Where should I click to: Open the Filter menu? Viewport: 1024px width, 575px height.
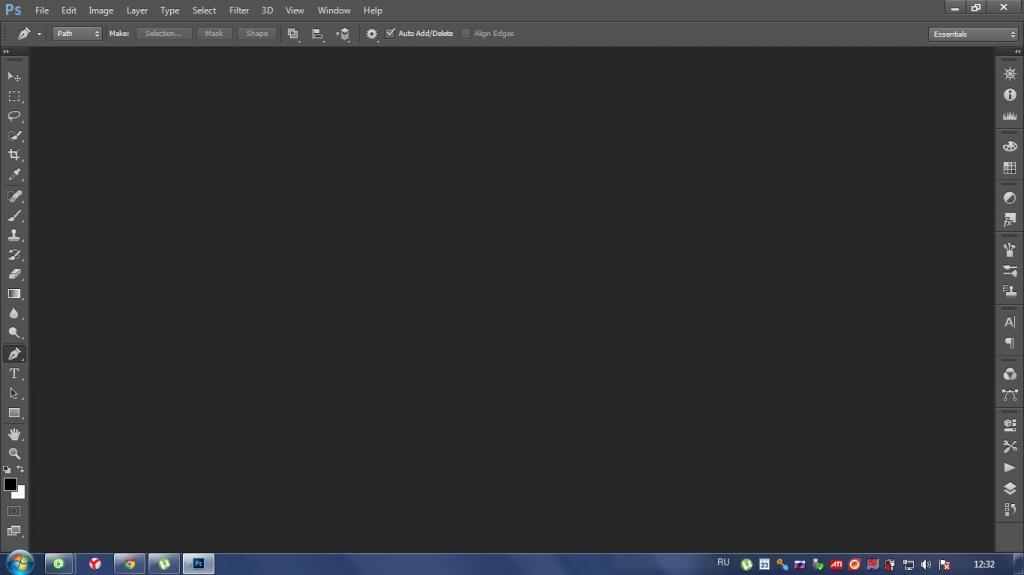coord(239,10)
